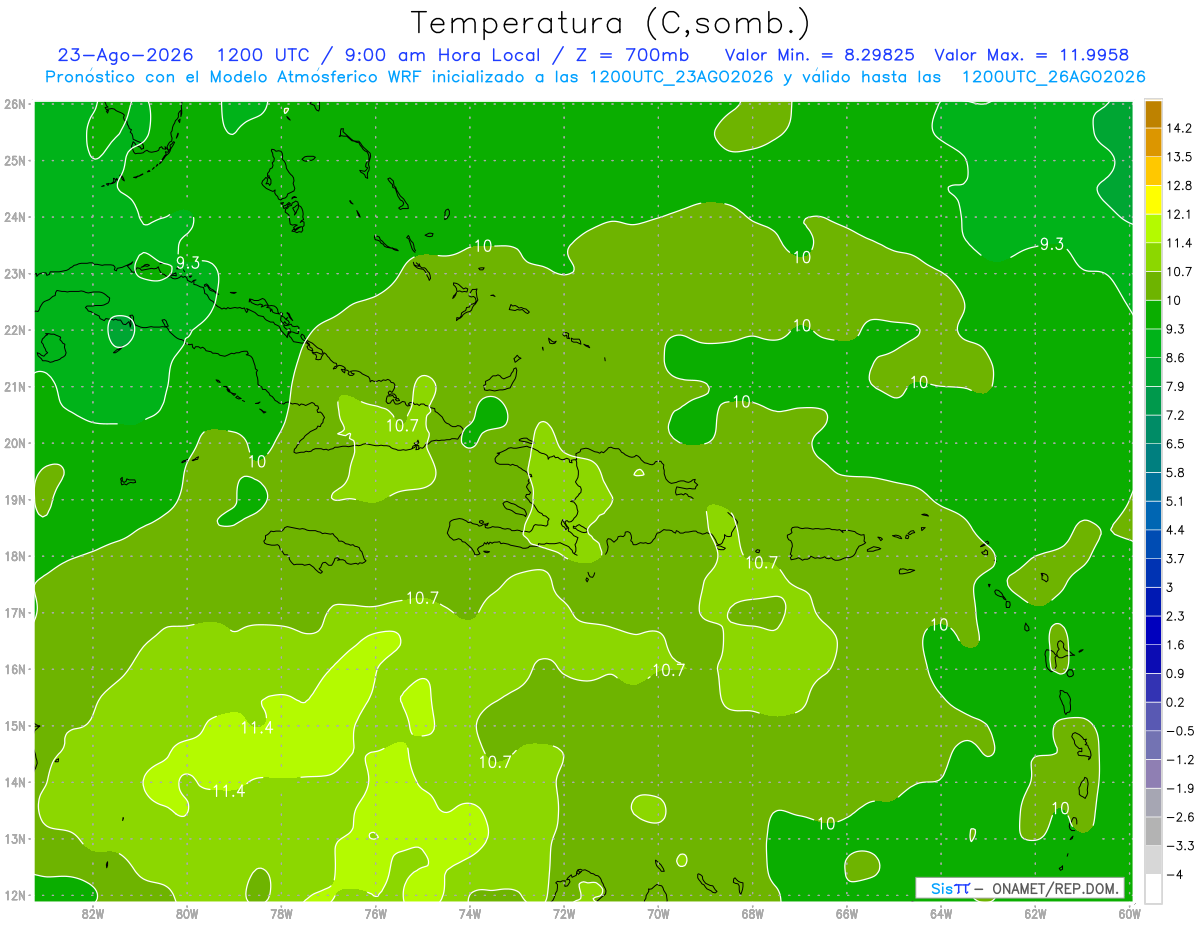Click the 17N latitude axis label
This screenshot has height=927, width=1200.
15,612
